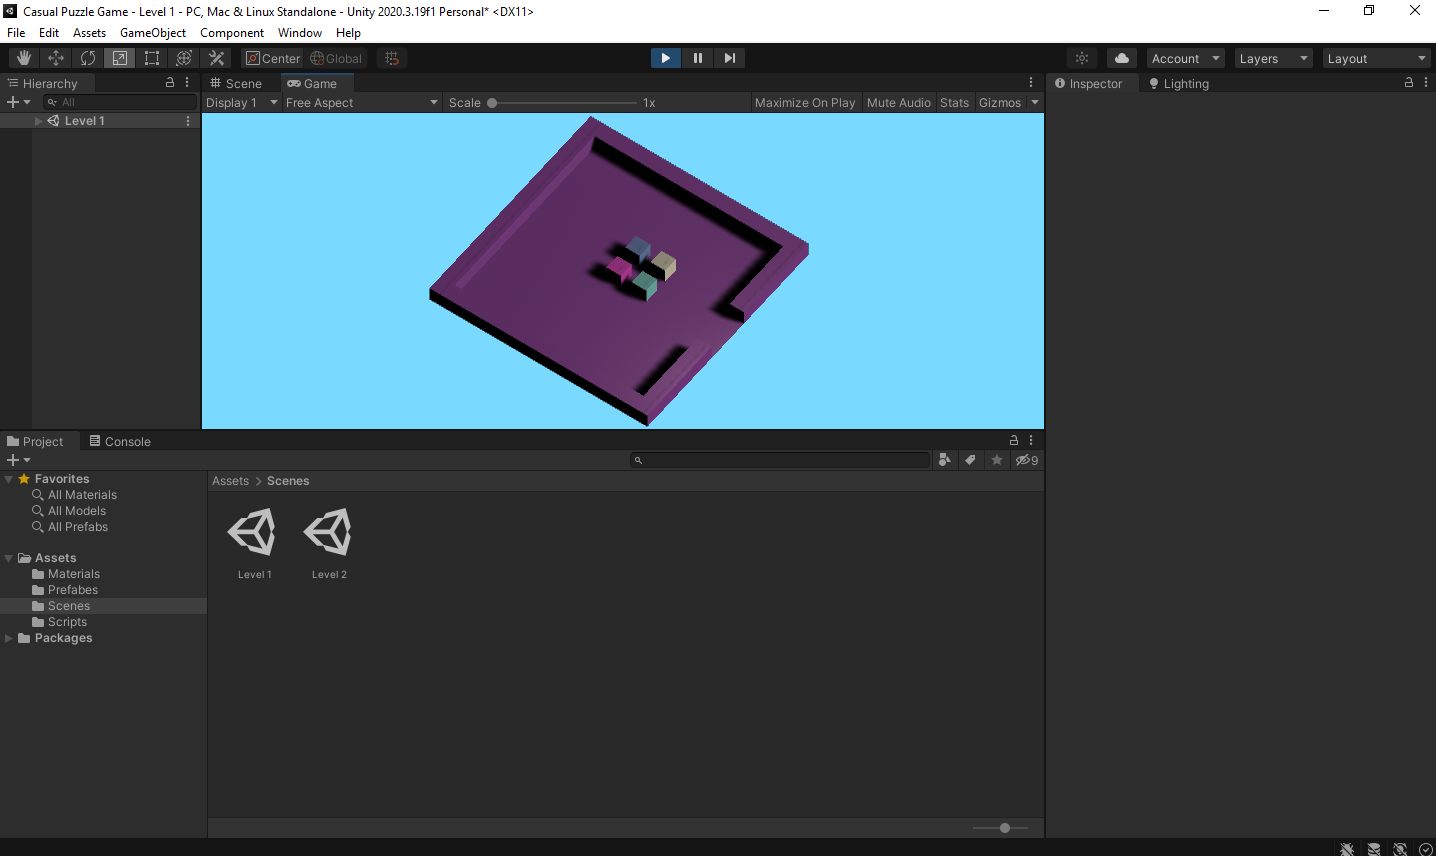The width and height of the screenshot is (1436, 856).
Task: Open Hierarchy panel options menu
Action: 187,83
